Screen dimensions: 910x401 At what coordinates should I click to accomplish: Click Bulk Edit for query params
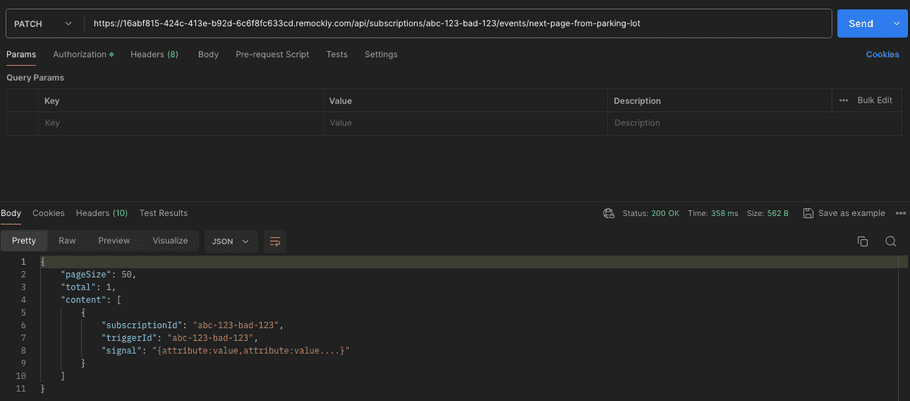pyautogui.click(x=874, y=101)
